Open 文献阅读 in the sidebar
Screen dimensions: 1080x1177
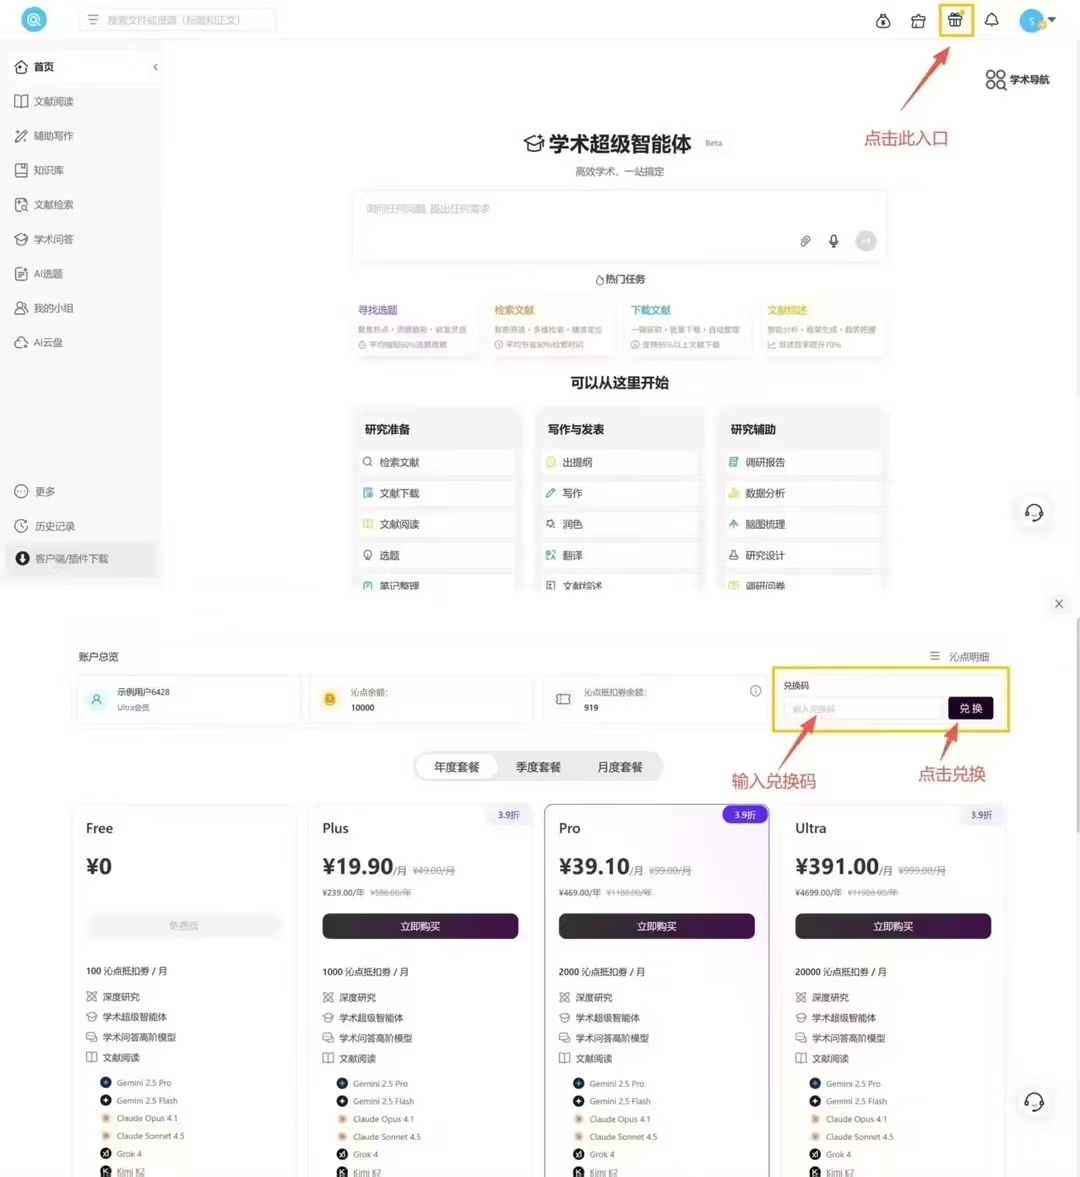[53, 102]
